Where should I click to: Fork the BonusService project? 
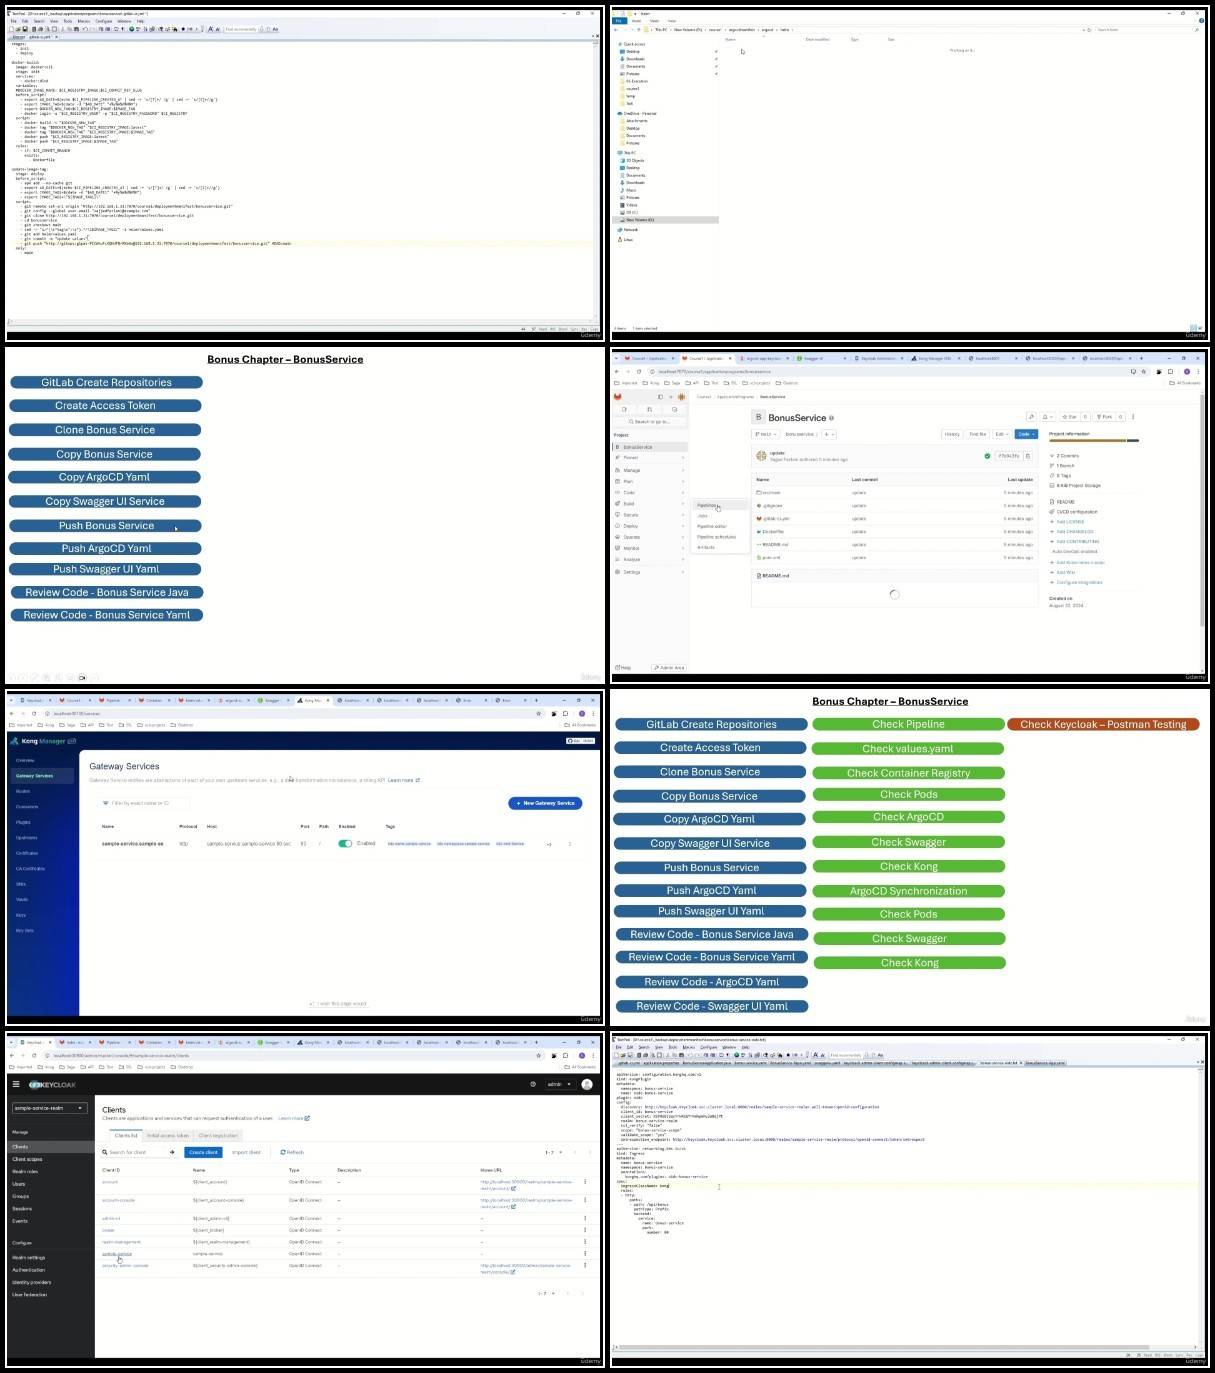pyautogui.click(x=1104, y=417)
